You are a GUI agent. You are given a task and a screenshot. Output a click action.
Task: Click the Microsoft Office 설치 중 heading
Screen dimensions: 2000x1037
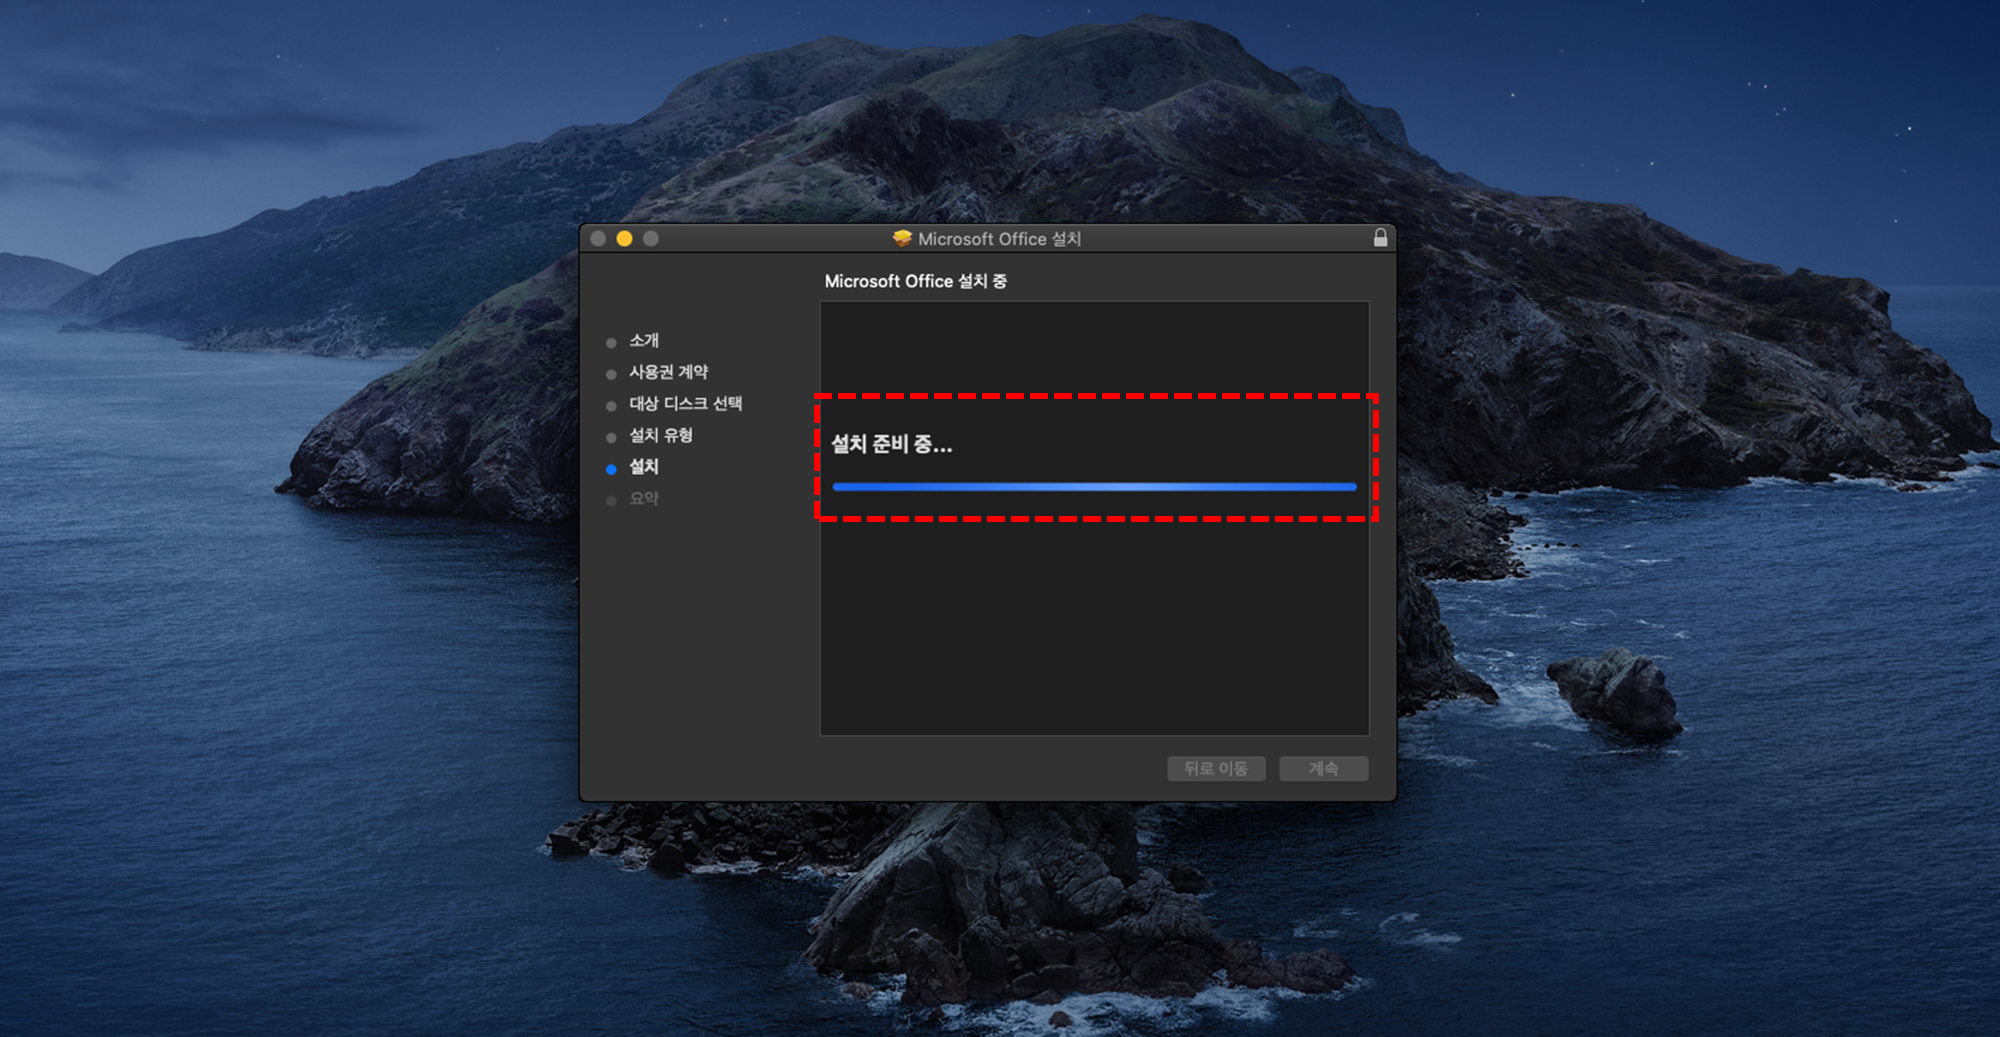tap(915, 282)
